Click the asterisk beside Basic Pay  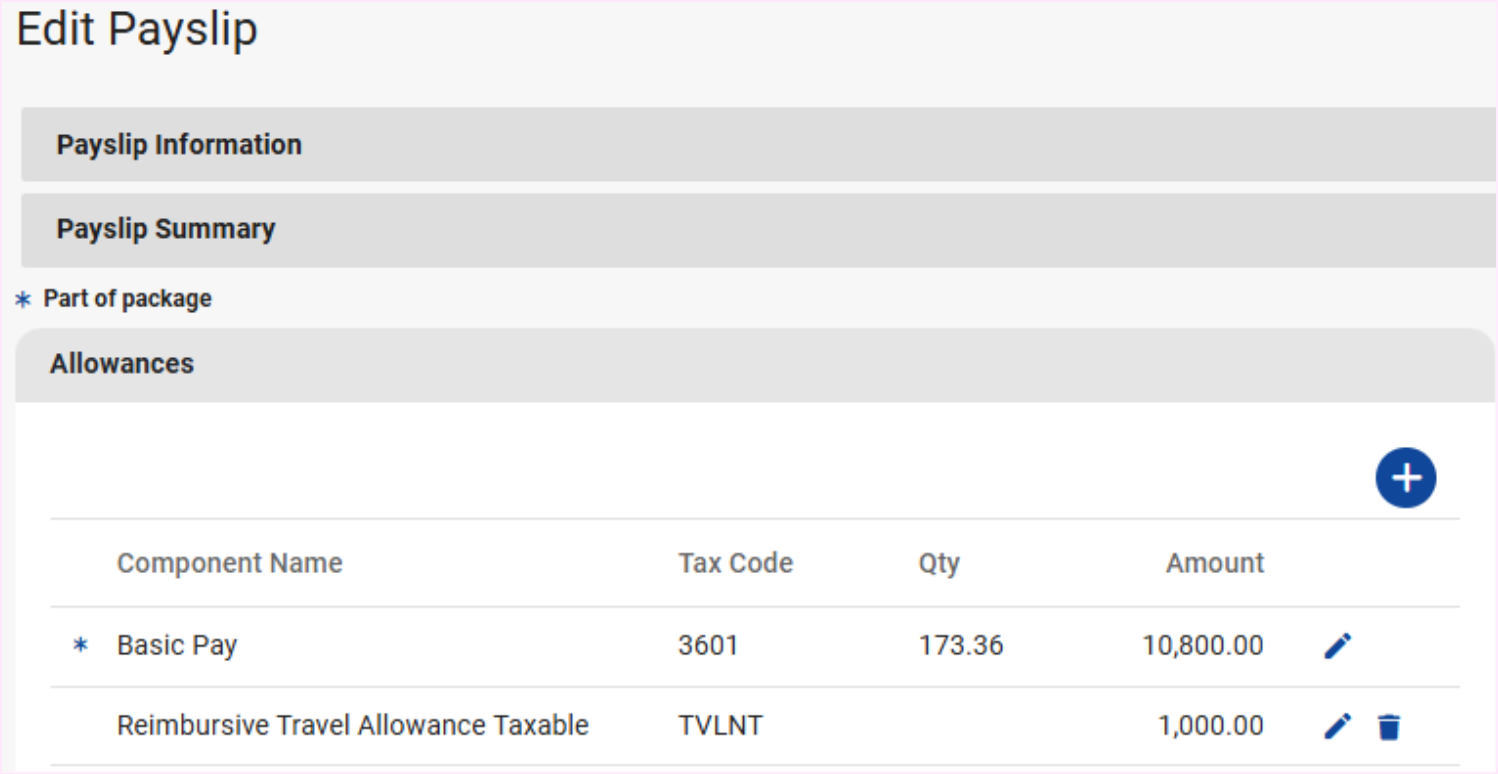point(81,646)
